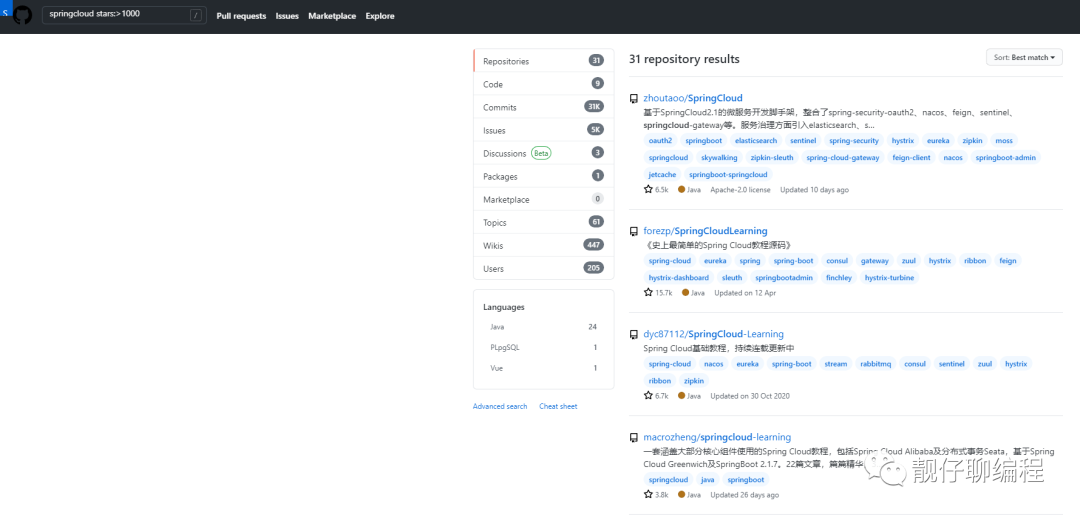Click the hystrix-dashboard topic tag
1080x518 pixels.
pos(678,278)
